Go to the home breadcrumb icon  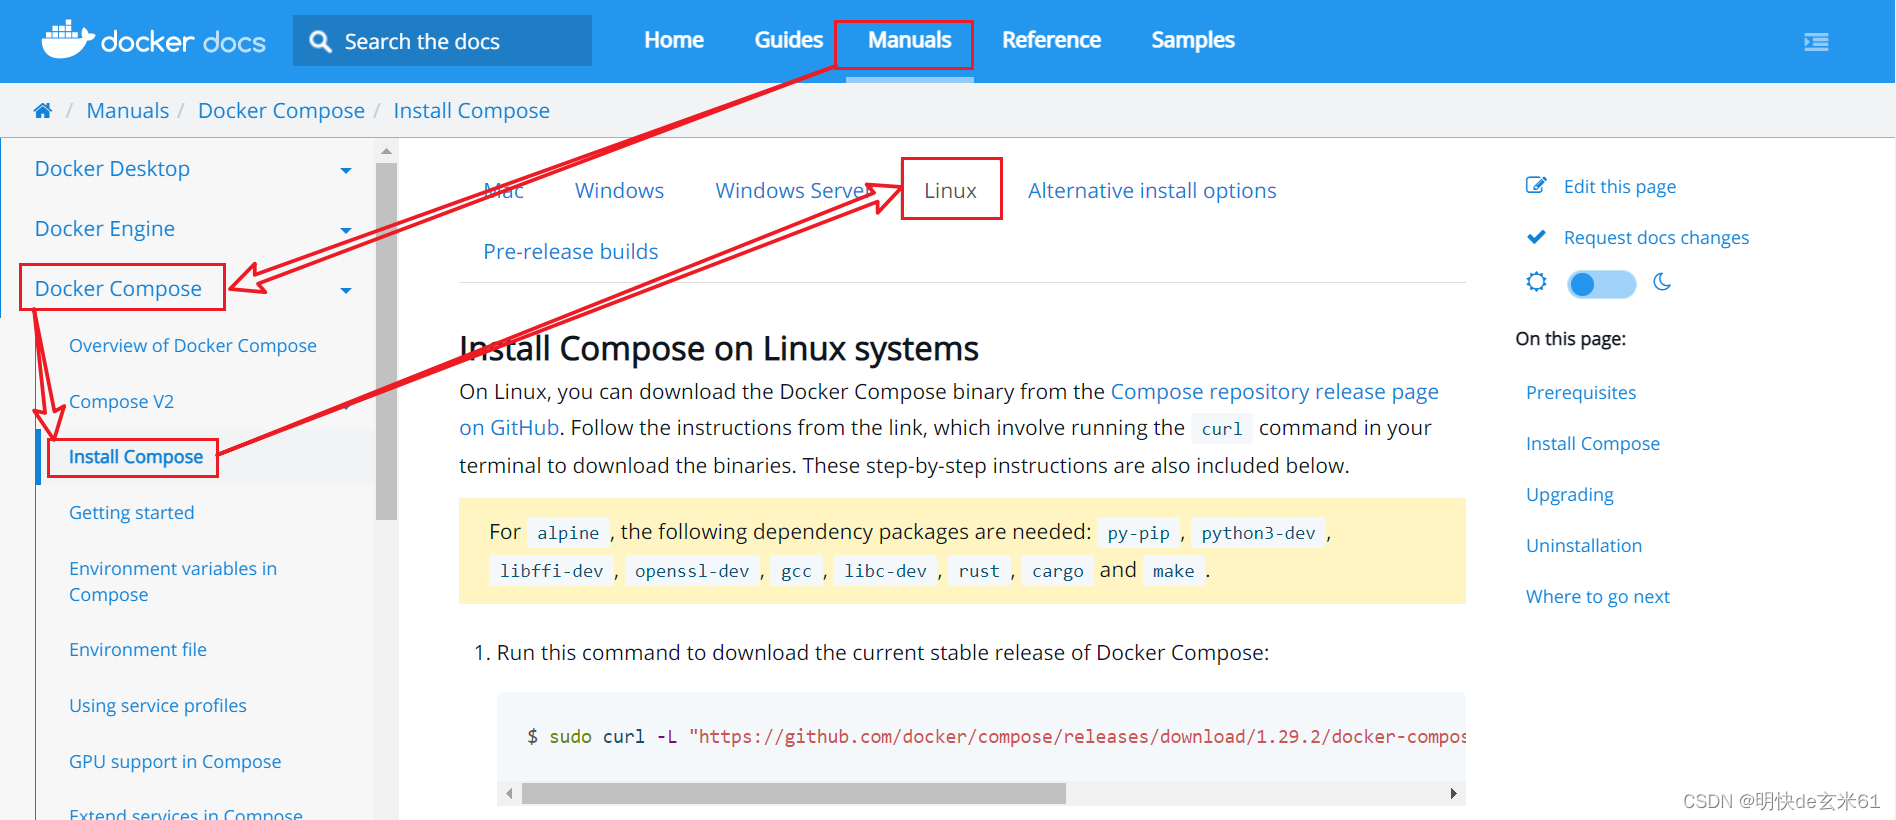pyautogui.click(x=42, y=111)
